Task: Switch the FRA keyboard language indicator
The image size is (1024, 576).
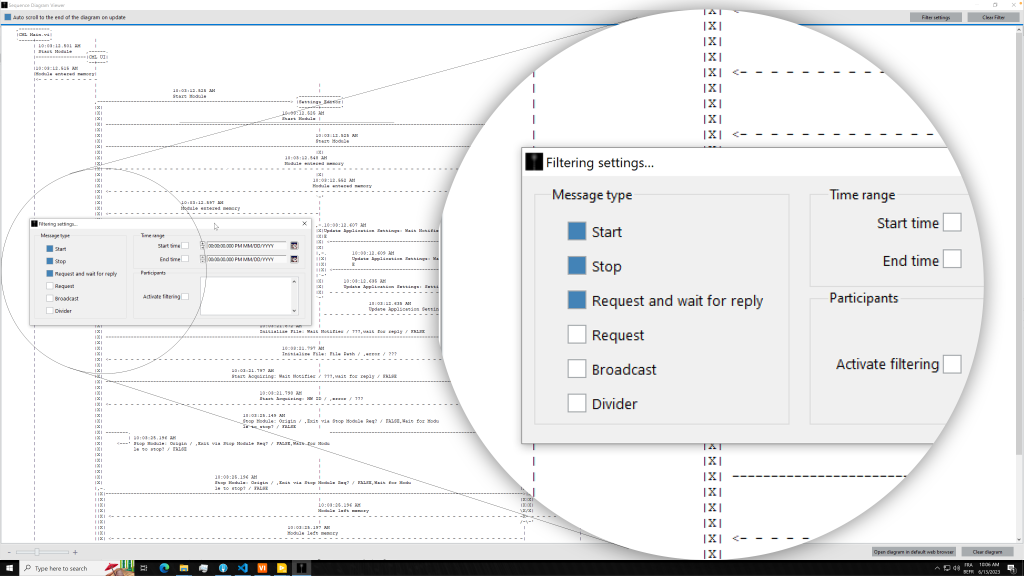Action: click(968, 568)
